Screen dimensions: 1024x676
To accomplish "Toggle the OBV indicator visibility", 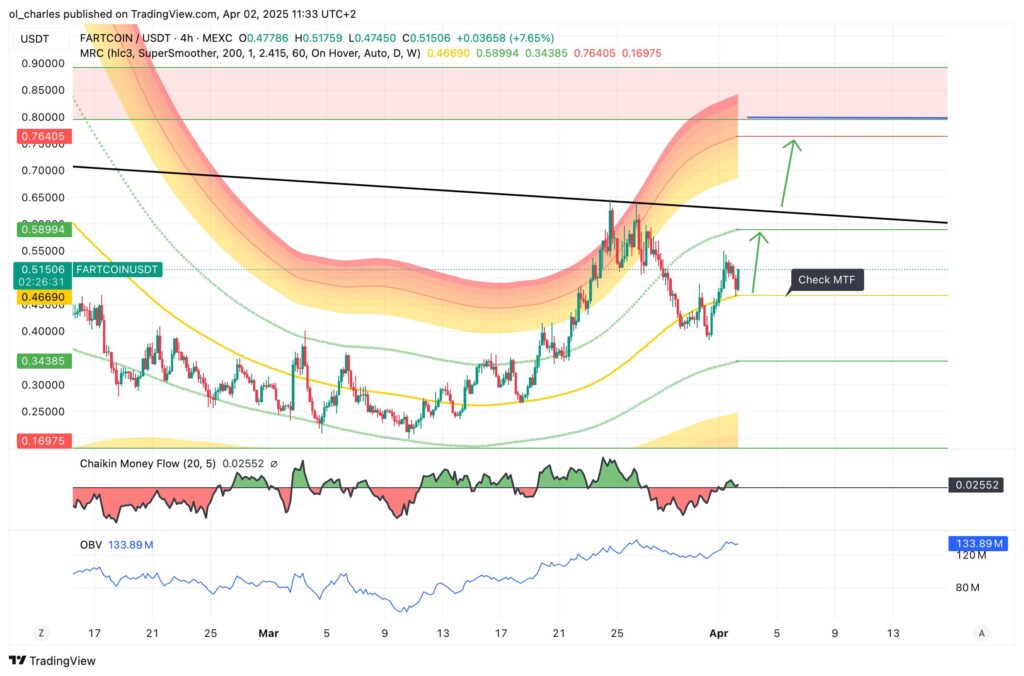I will pos(94,544).
